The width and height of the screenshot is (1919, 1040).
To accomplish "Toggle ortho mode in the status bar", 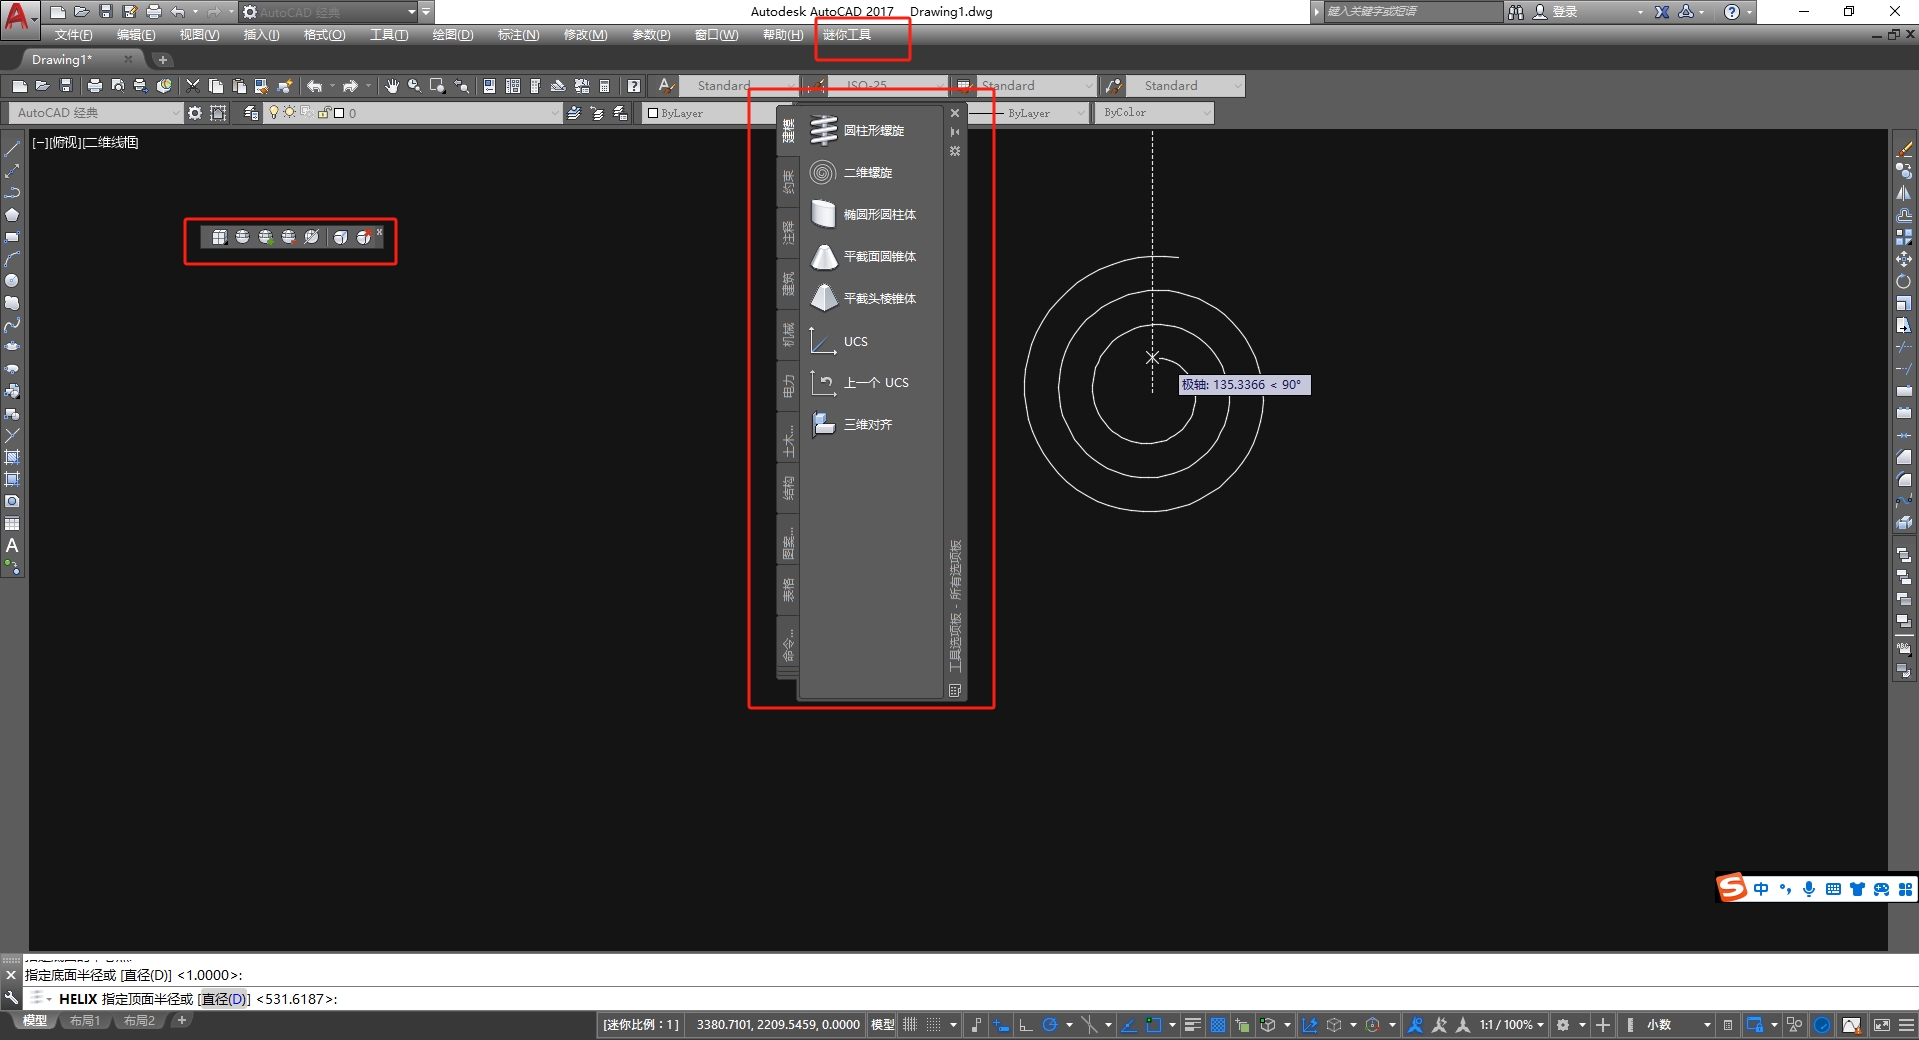I will (x=1026, y=1025).
